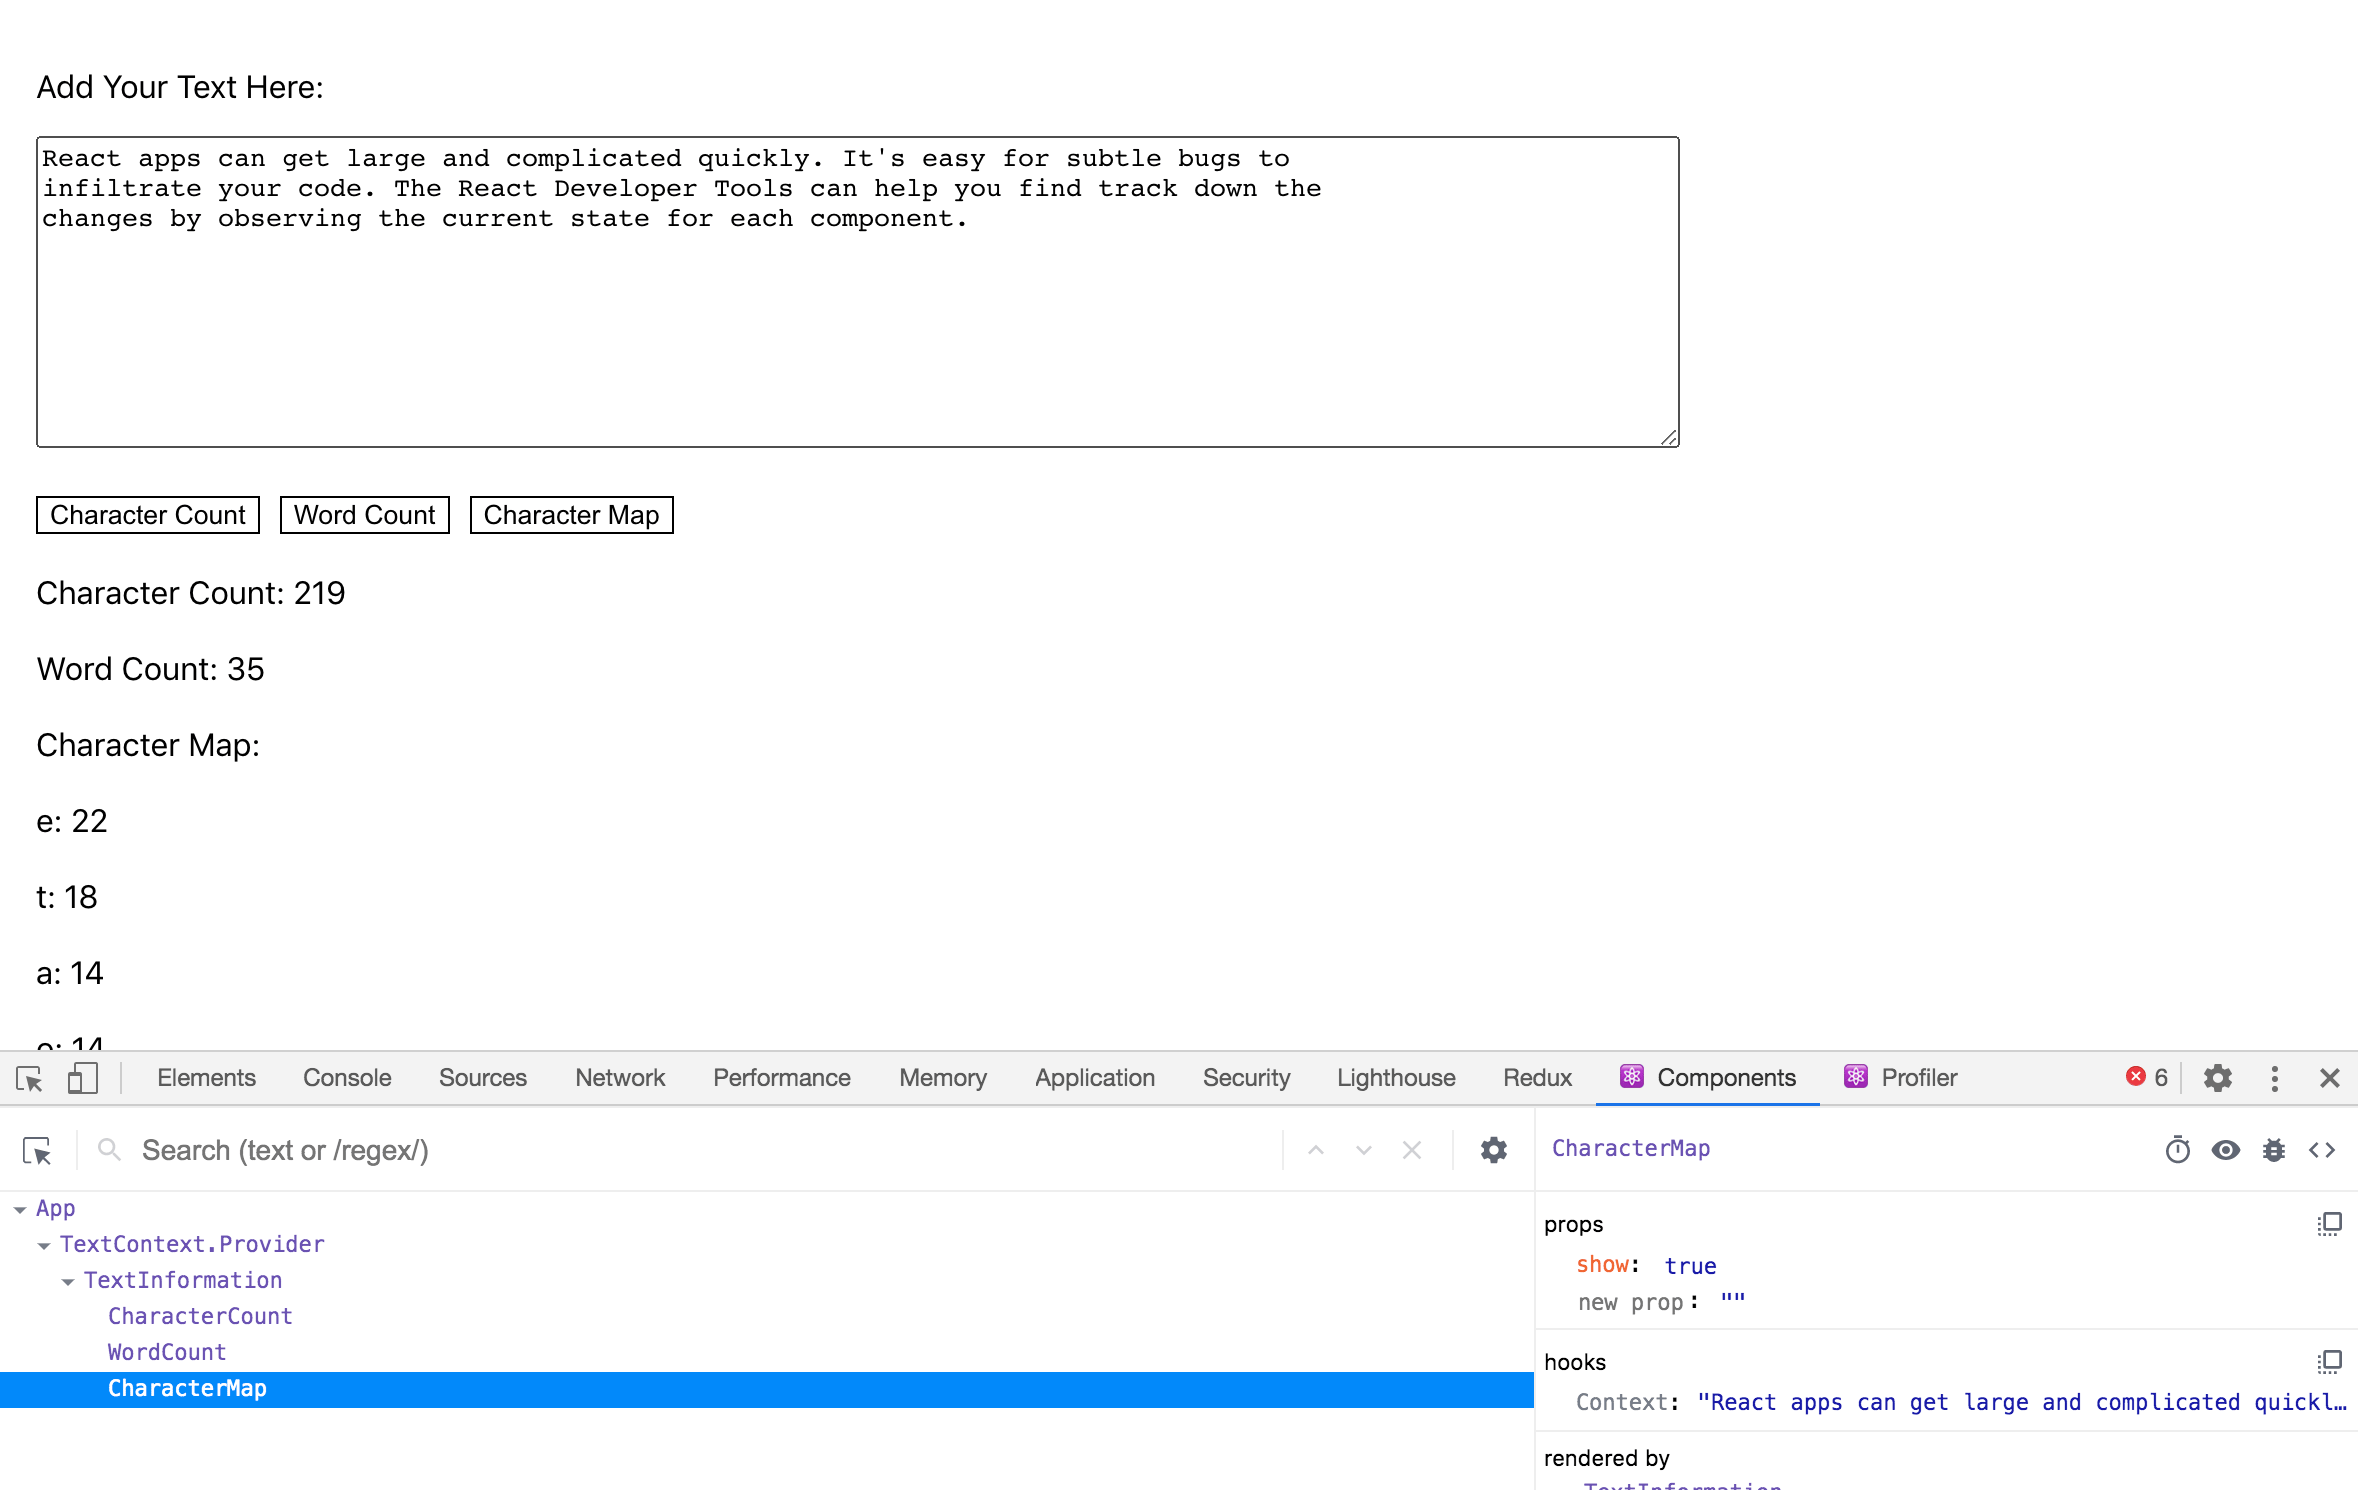Viewport: 2358px width, 1490px height.
Task: View component source code icon
Action: (2322, 1150)
